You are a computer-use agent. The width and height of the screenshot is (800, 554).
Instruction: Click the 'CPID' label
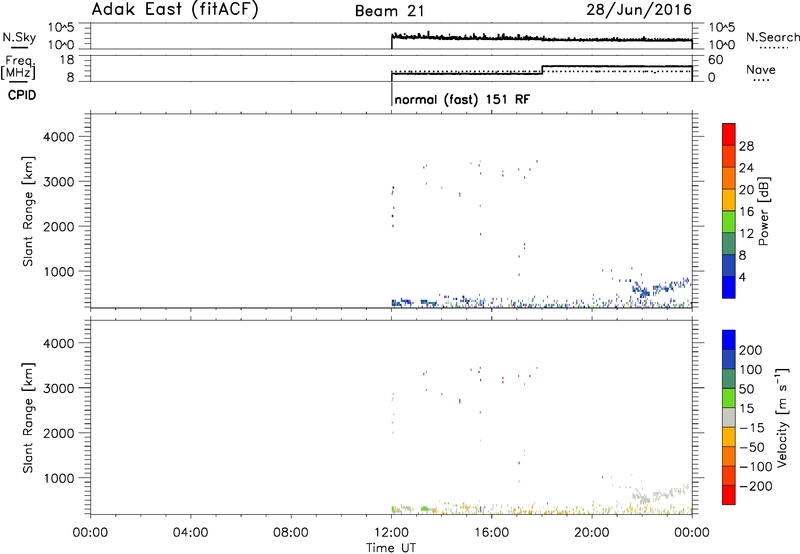pos(22,95)
